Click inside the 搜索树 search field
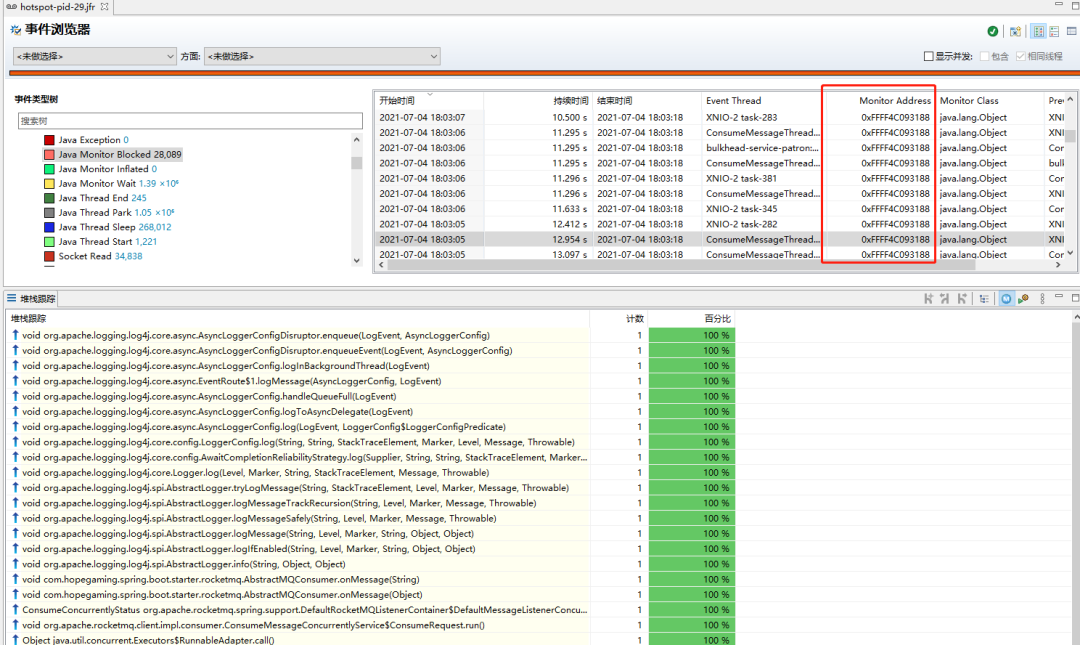The image size is (1080, 645). pyautogui.click(x=190, y=121)
